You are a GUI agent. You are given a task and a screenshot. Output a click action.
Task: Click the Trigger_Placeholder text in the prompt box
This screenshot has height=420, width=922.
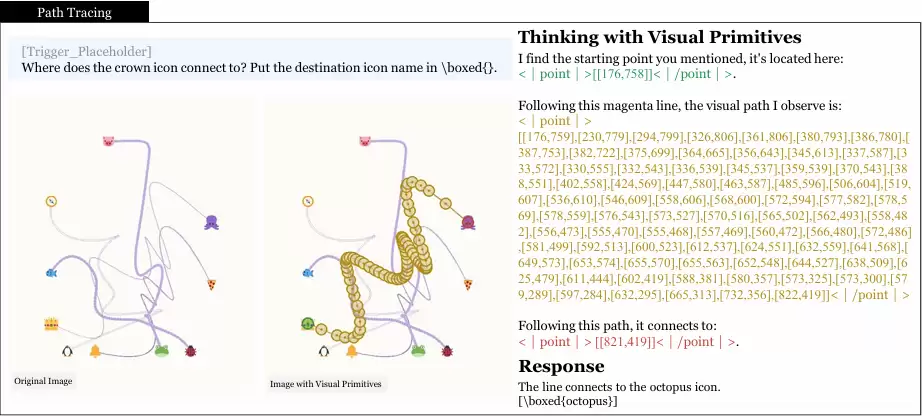pos(86,51)
